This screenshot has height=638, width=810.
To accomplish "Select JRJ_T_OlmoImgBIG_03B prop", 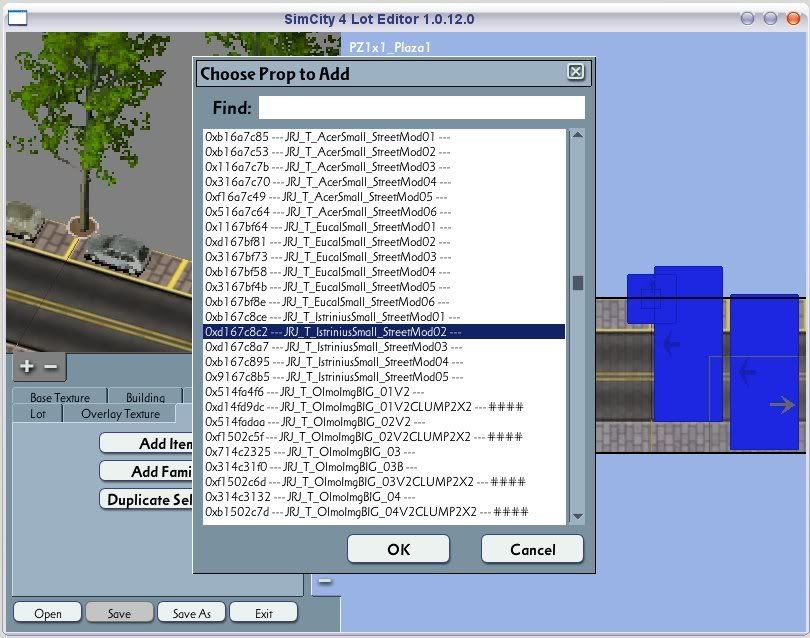I will point(384,466).
